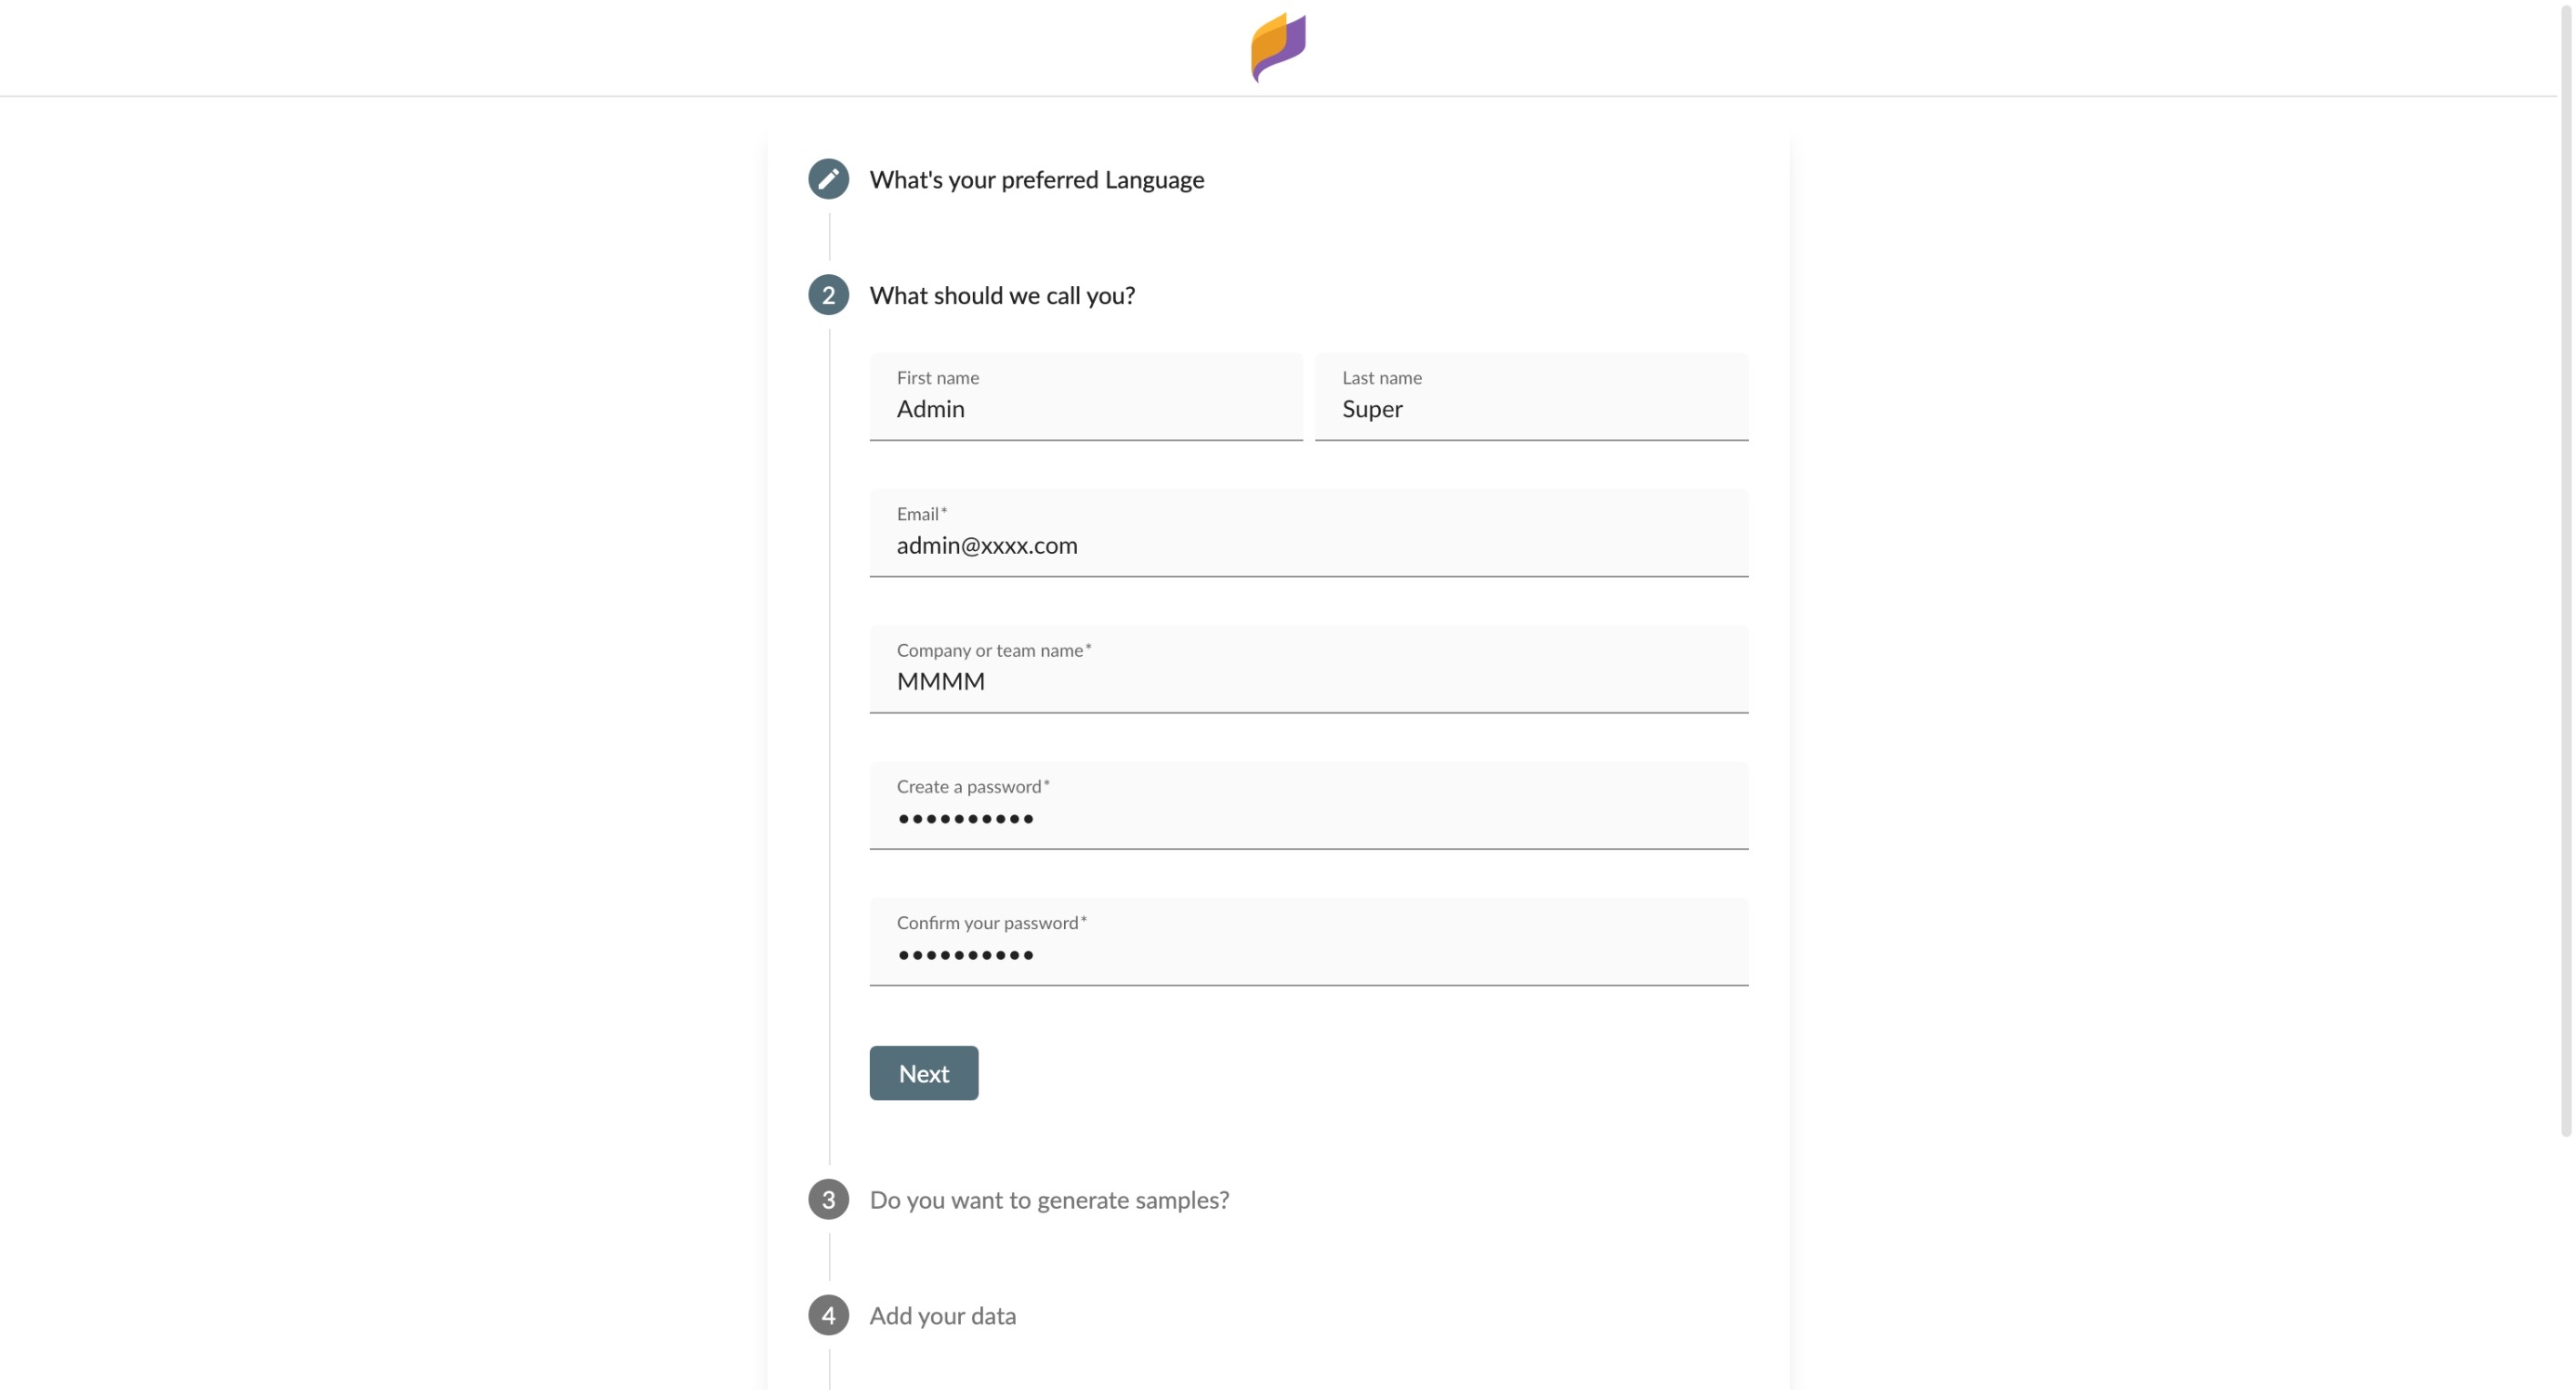Click the Create a password field

click(1308, 818)
